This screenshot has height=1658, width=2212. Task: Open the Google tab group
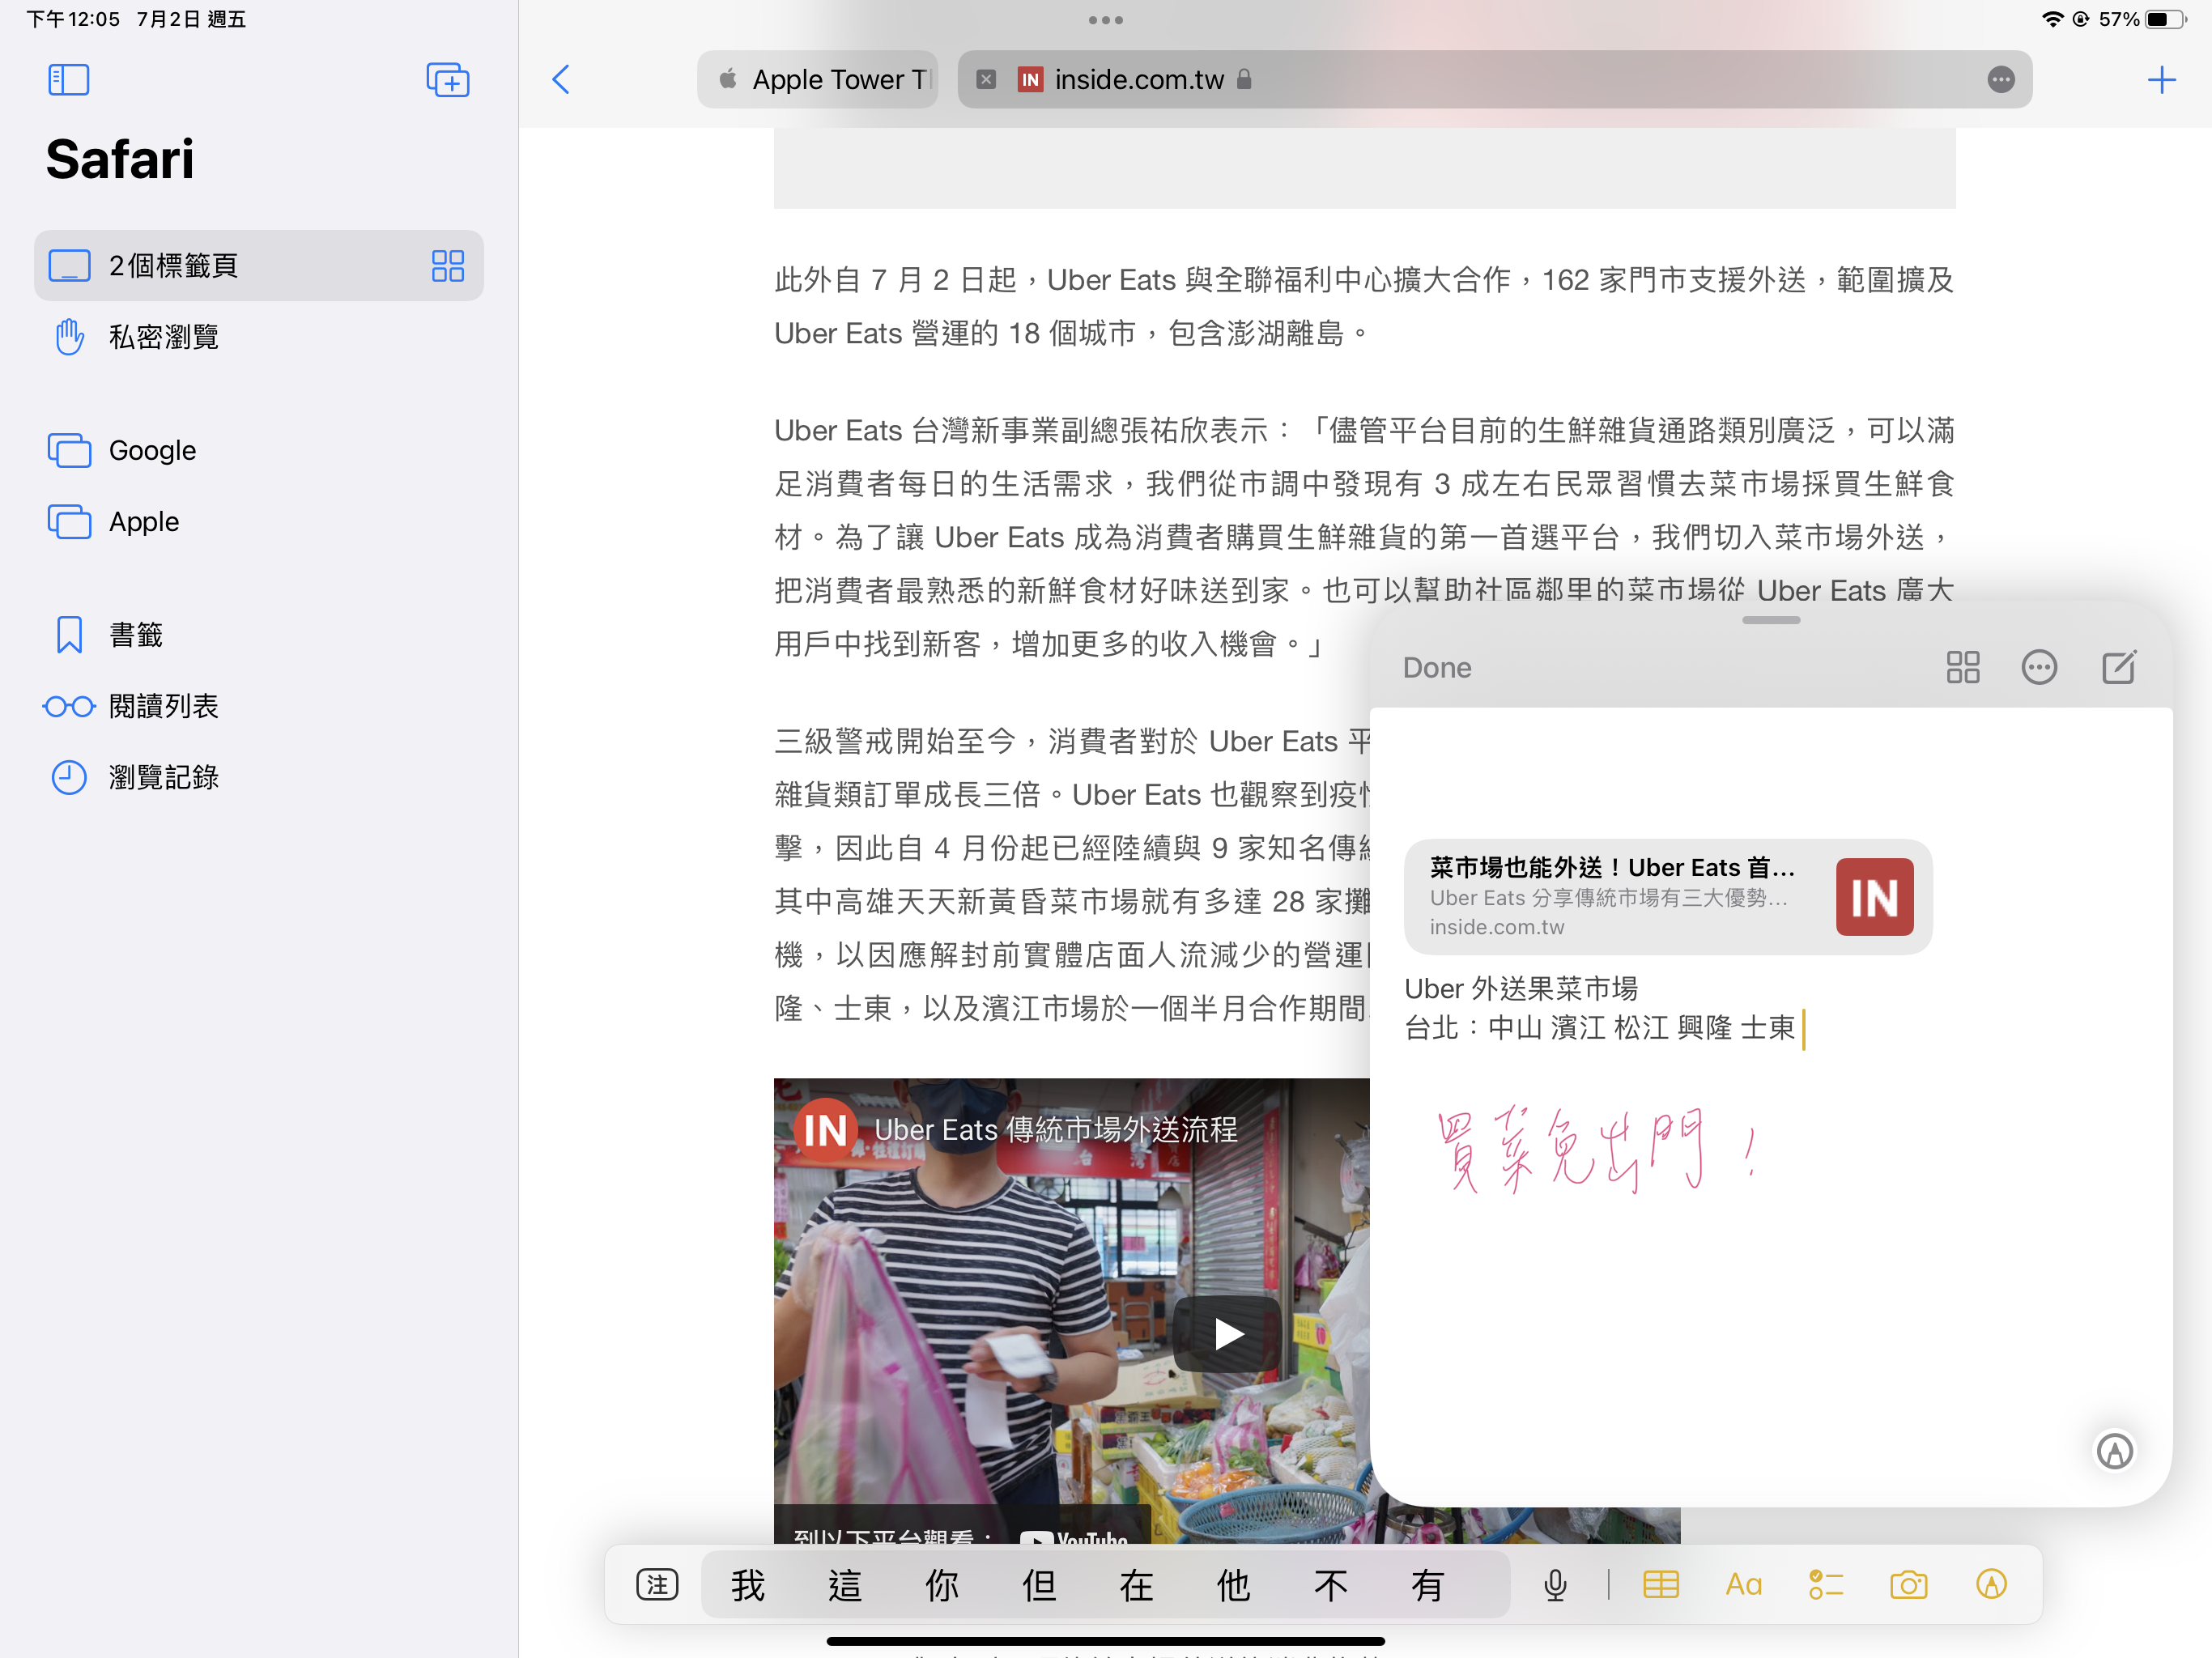pyautogui.click(x=259, y=450)
